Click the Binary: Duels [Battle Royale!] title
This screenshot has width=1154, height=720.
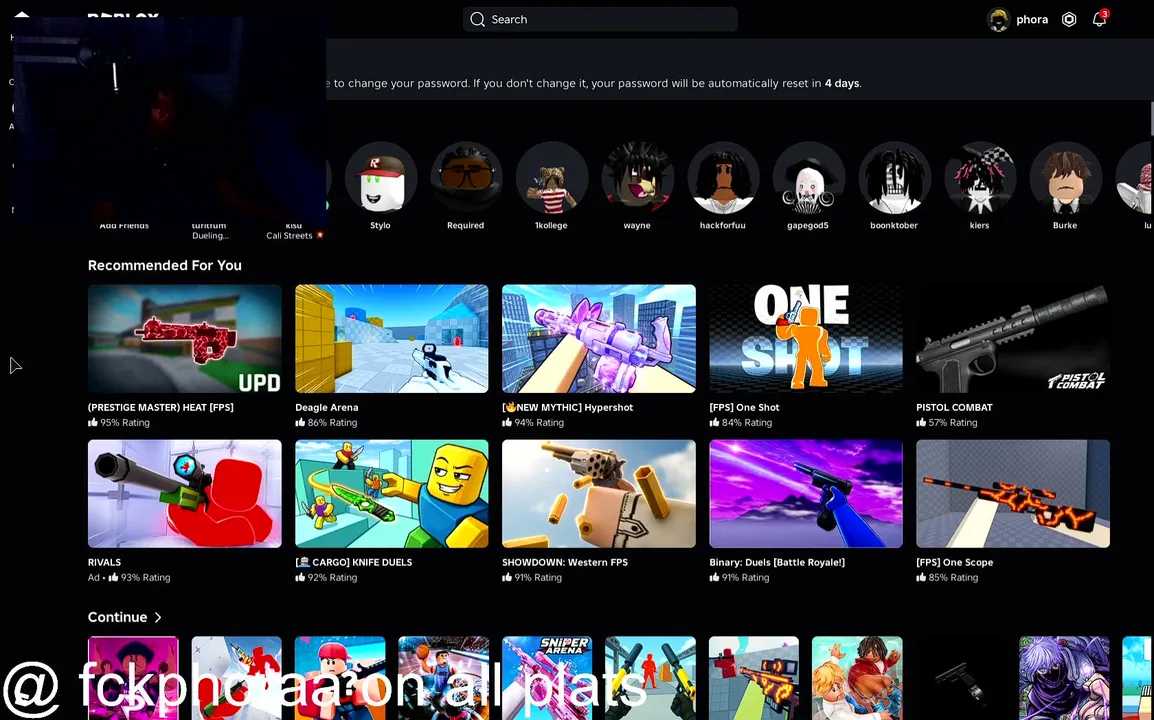[x=776, y=562]
